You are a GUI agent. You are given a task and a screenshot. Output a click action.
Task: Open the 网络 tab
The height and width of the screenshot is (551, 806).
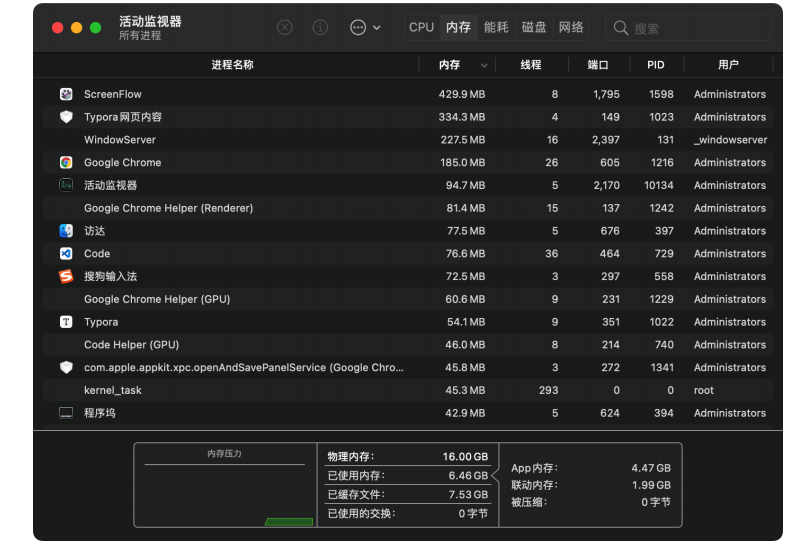[x=571, y=27]
